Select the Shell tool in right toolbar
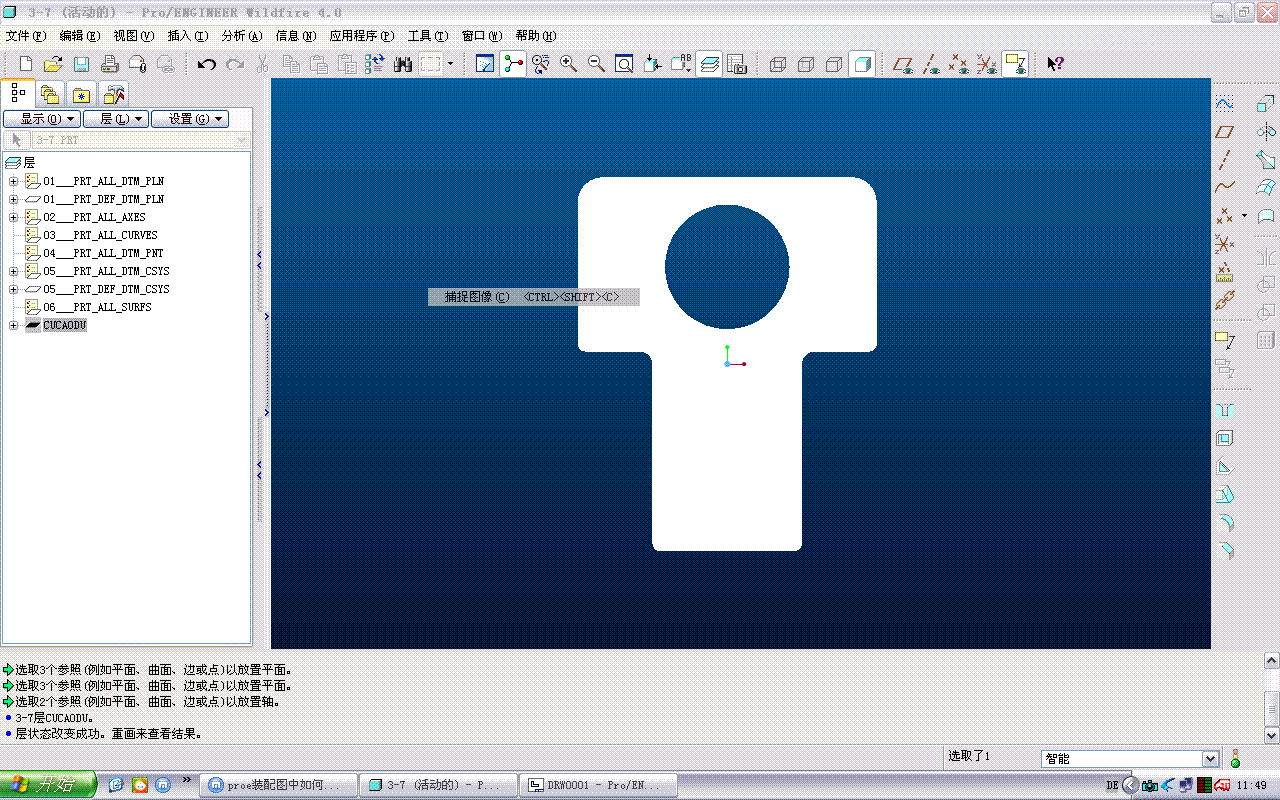The image size is (1280, 800). [x=1224, y=438]
